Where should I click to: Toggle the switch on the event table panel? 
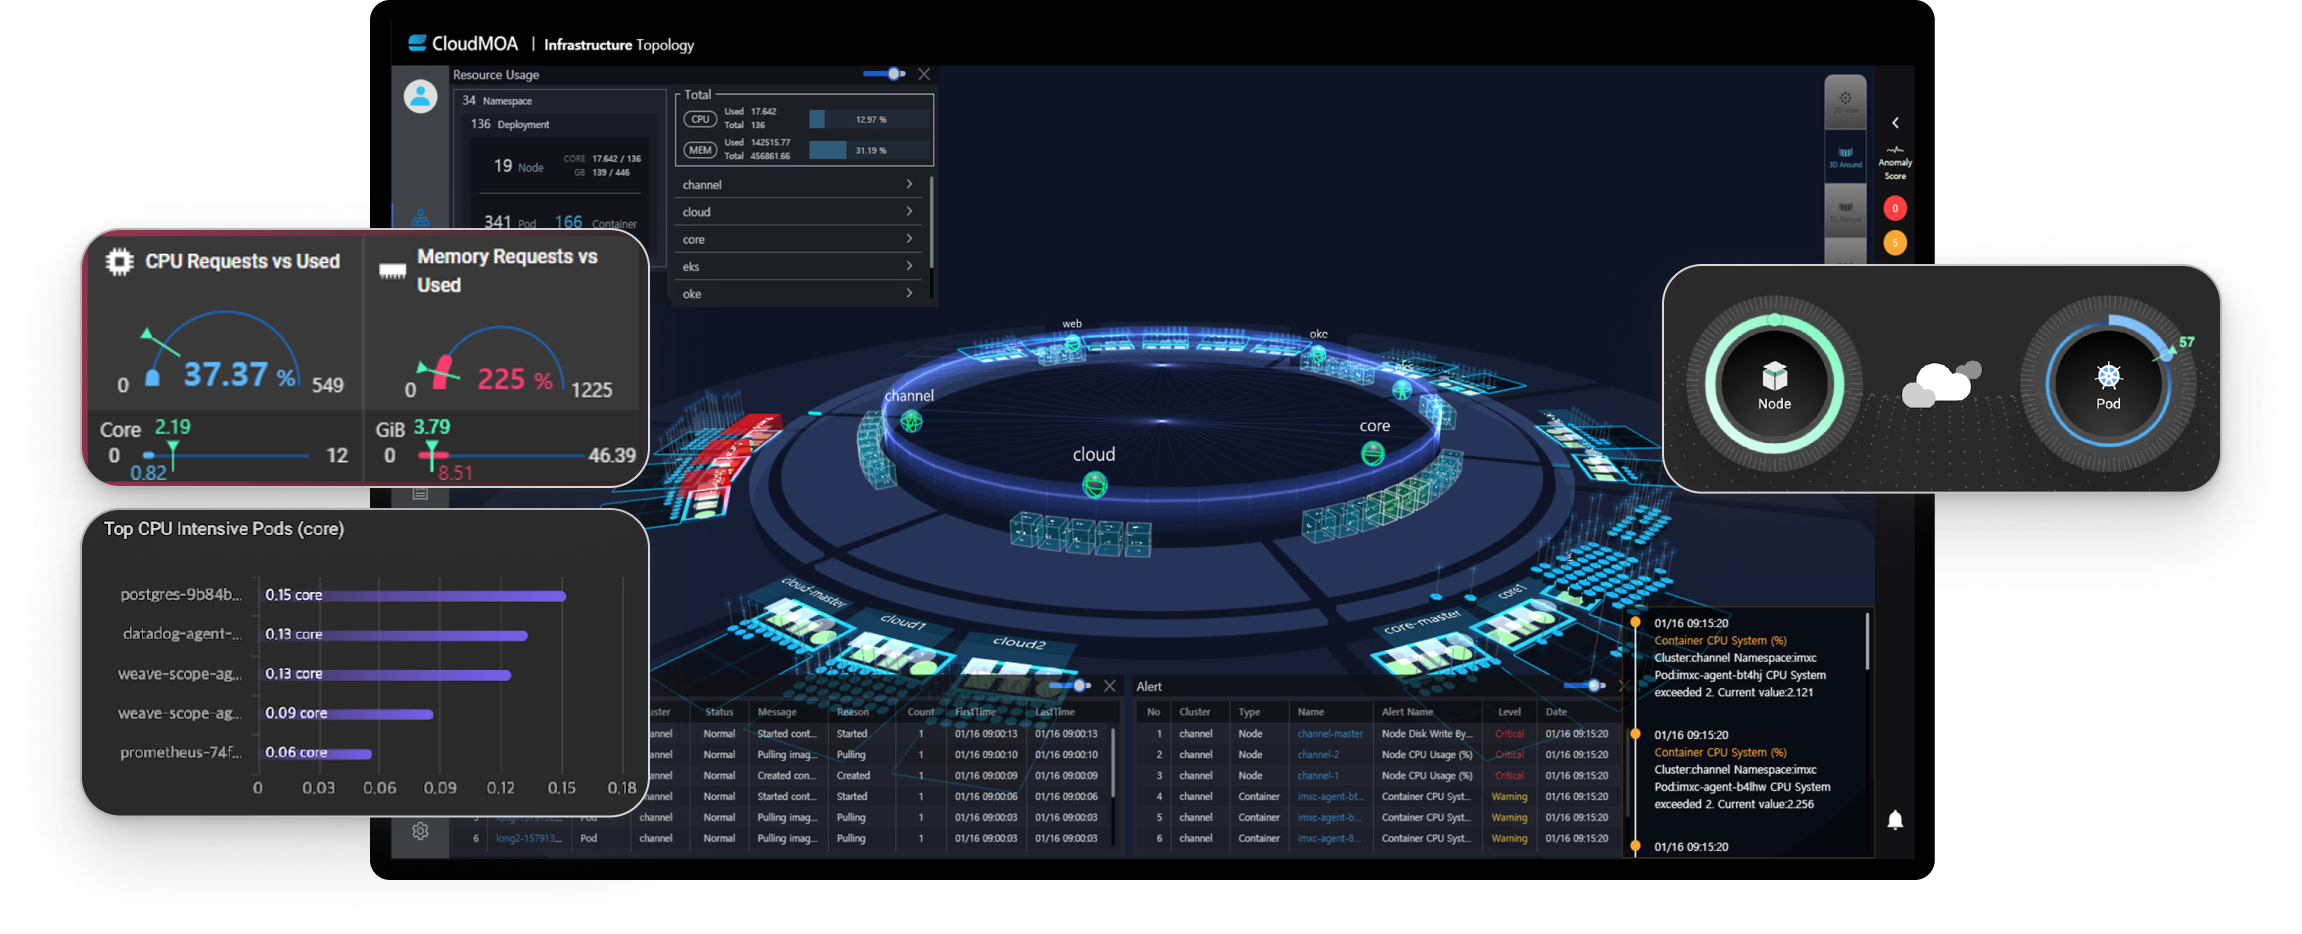pos(1070,686)
